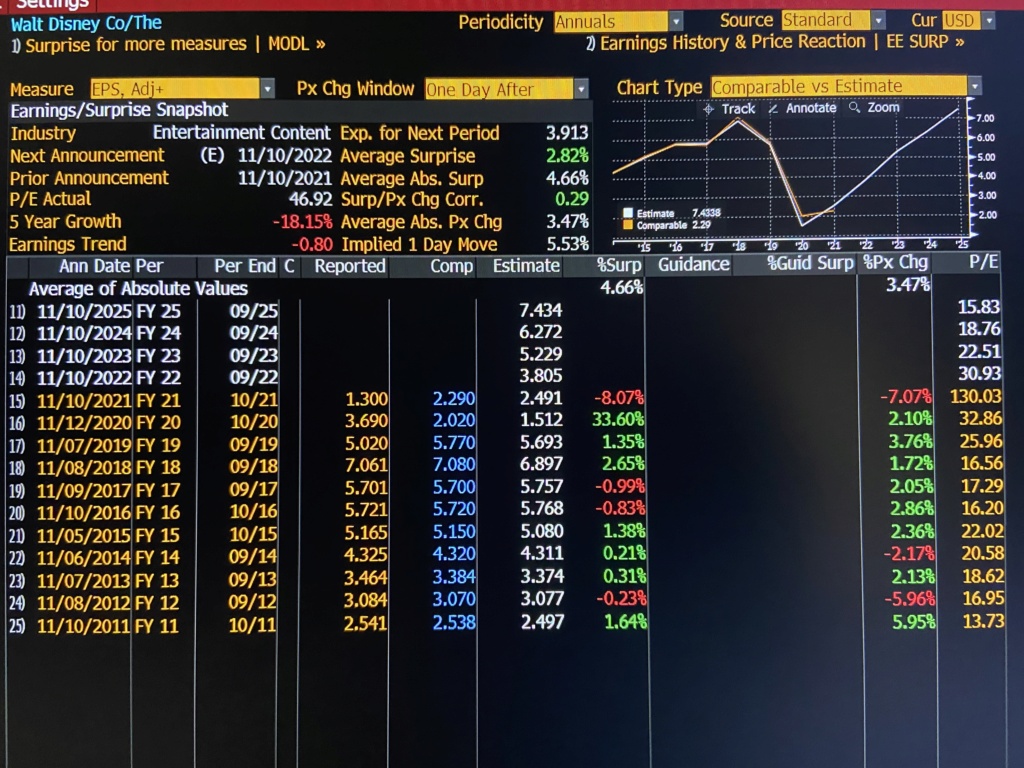
Task: Click the Estimate column header in the table
Action: pyautogui.click(x=526, y=265)
